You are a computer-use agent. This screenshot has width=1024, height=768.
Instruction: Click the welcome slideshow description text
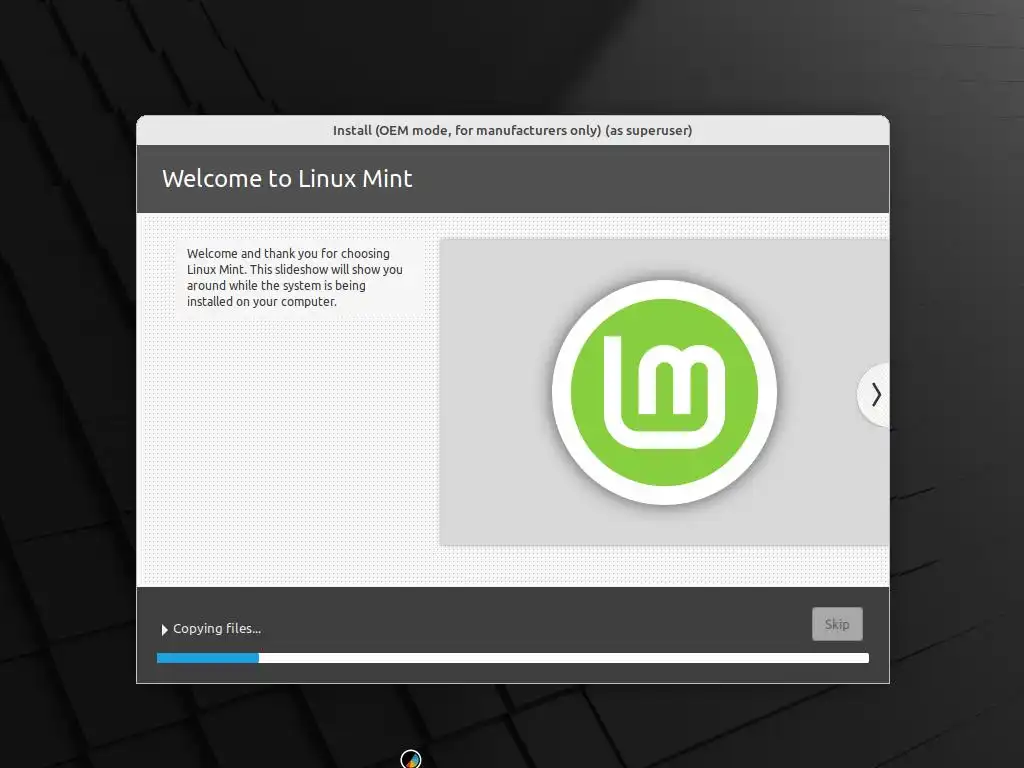click(295, 278)
